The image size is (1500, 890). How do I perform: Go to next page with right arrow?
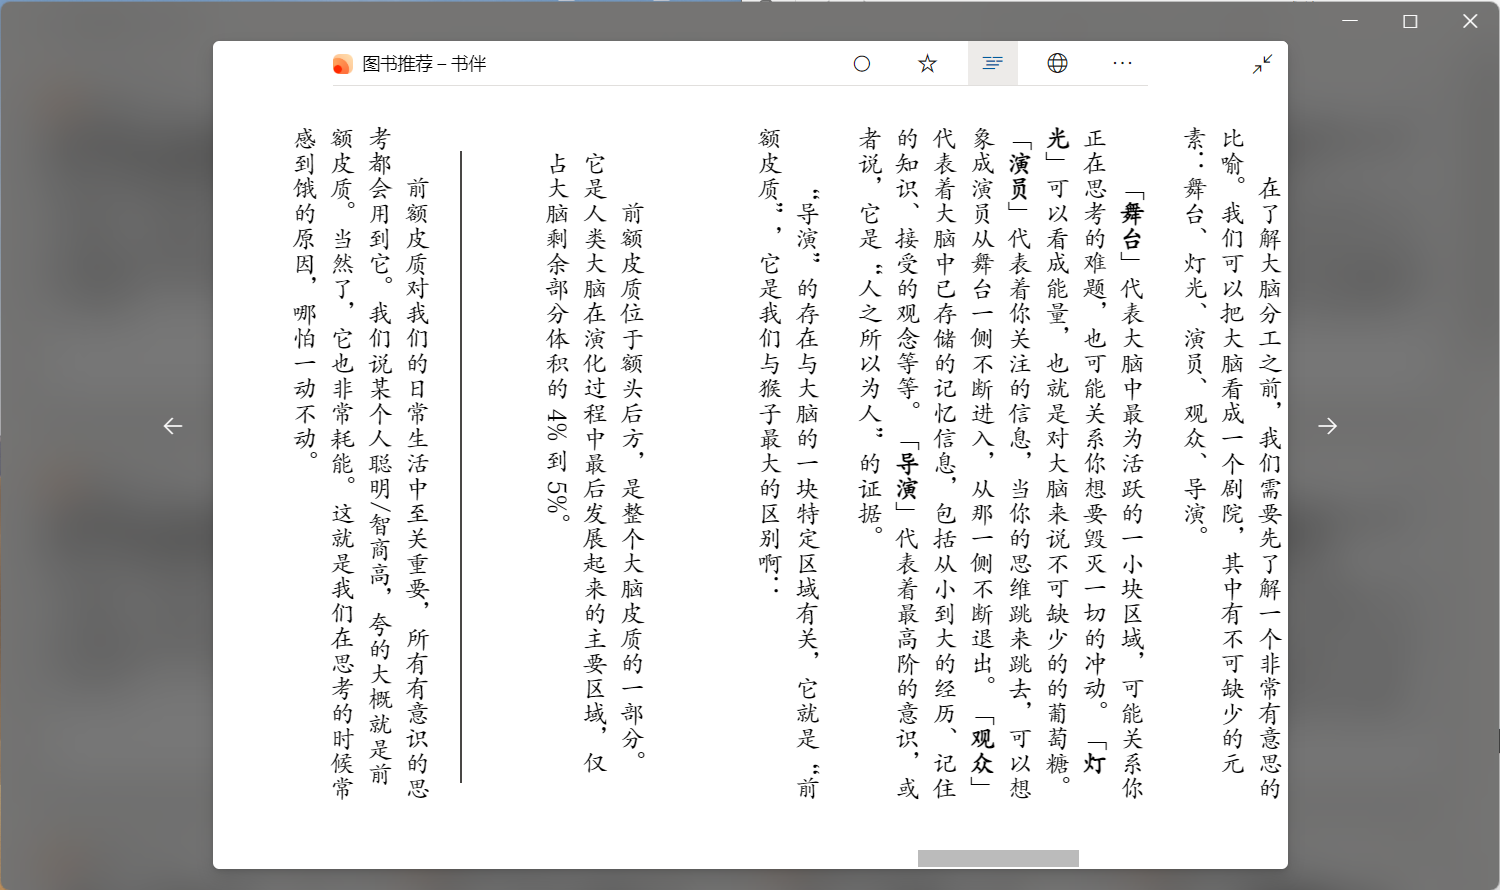(x=1327, y=426)
